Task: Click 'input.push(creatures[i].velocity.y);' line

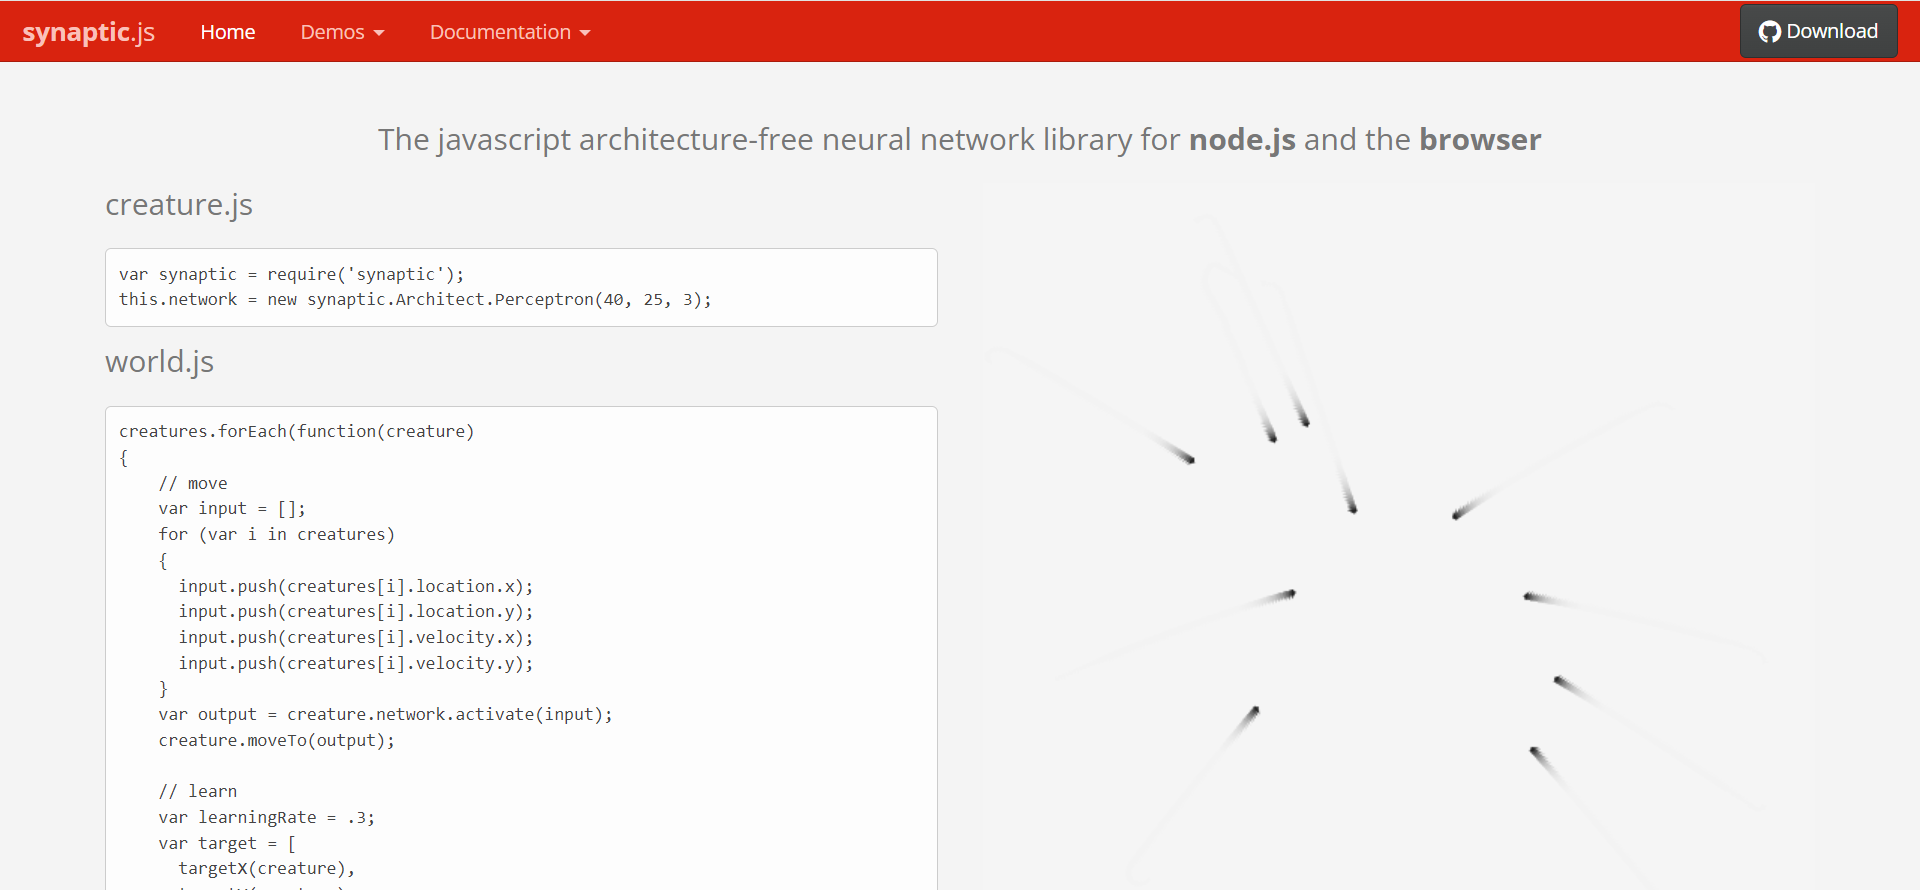Action: [x=356, y=663]
